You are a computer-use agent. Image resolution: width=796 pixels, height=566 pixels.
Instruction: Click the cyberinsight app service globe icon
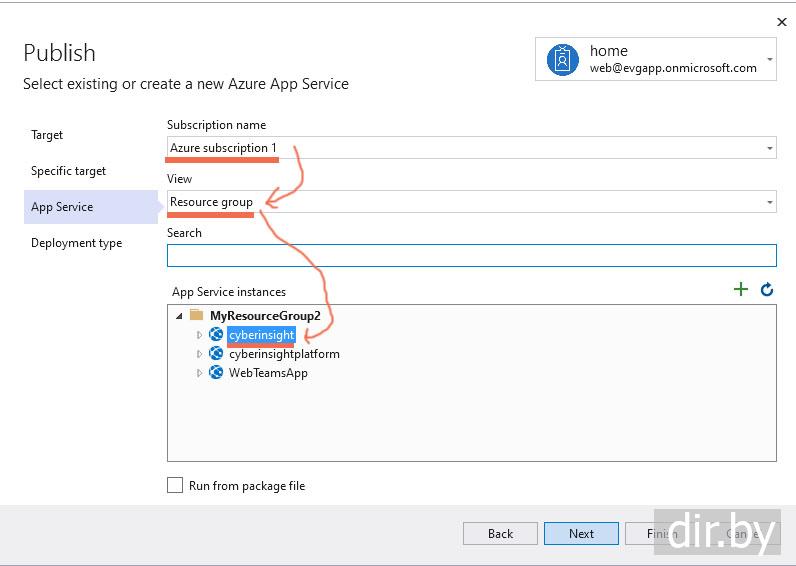tap(216, 335)
